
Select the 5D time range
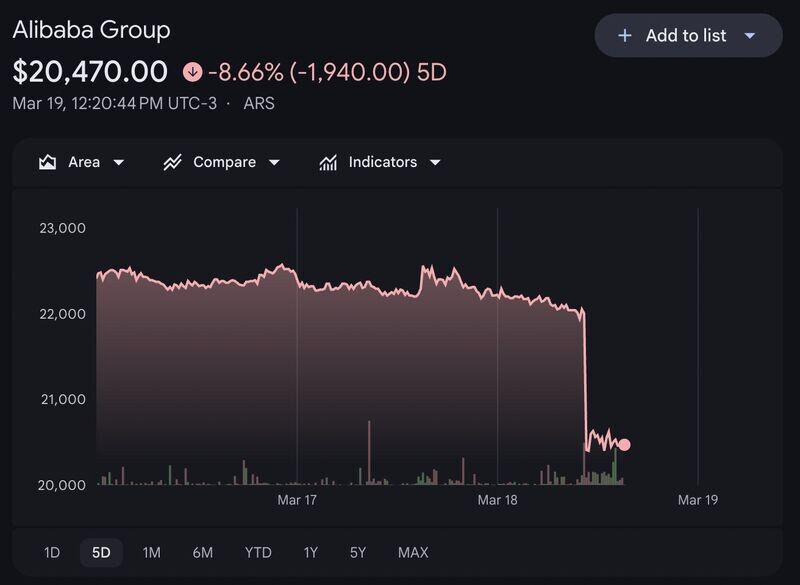point(101,552)
